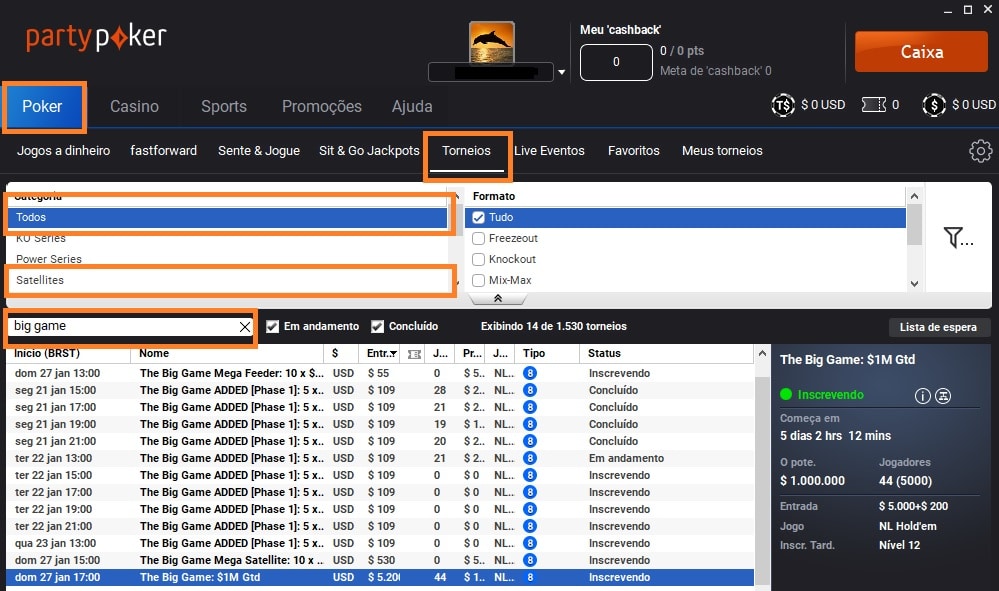Open Live Eventos section
This screenshot has height=591, width=999.
[549, 151]
